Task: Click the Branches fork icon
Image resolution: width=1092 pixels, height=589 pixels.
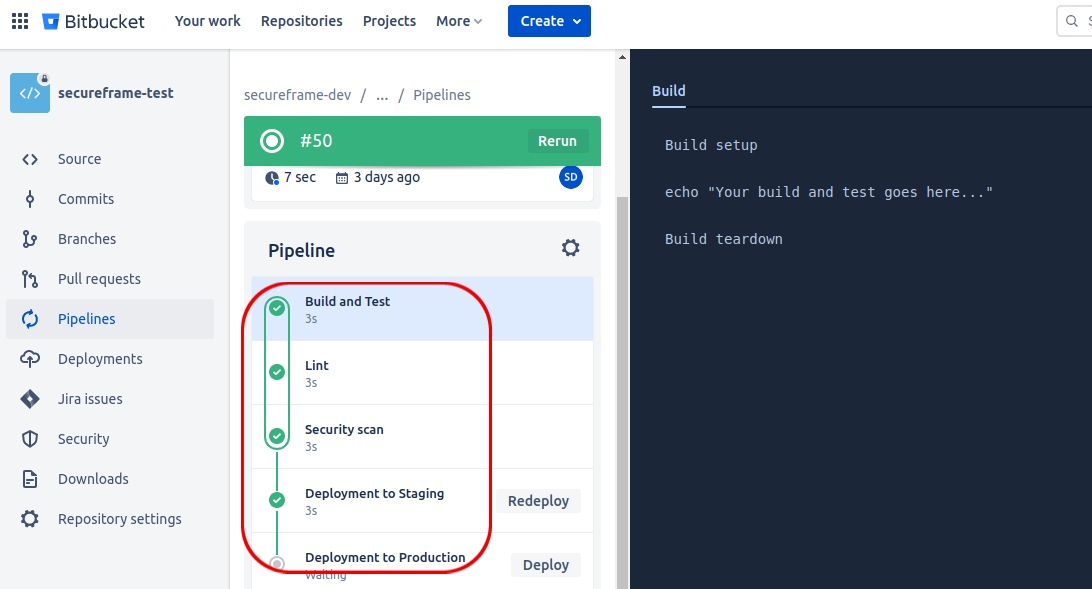Action: [x=29, y=239]
